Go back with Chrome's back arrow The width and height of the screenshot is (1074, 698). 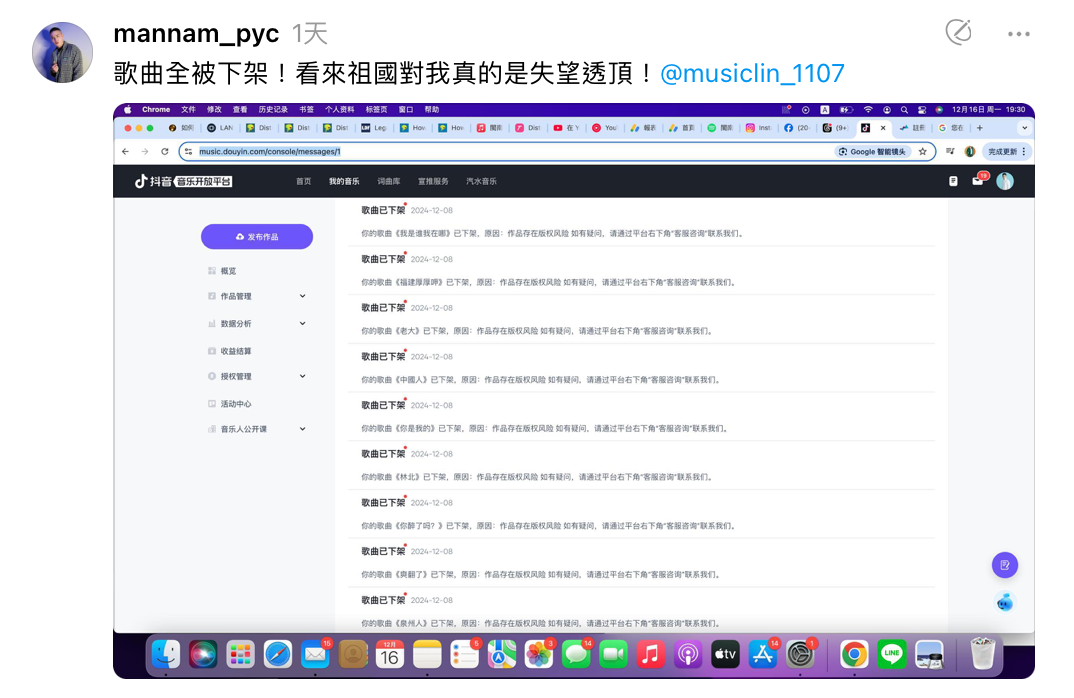click(x=125, y=151)
